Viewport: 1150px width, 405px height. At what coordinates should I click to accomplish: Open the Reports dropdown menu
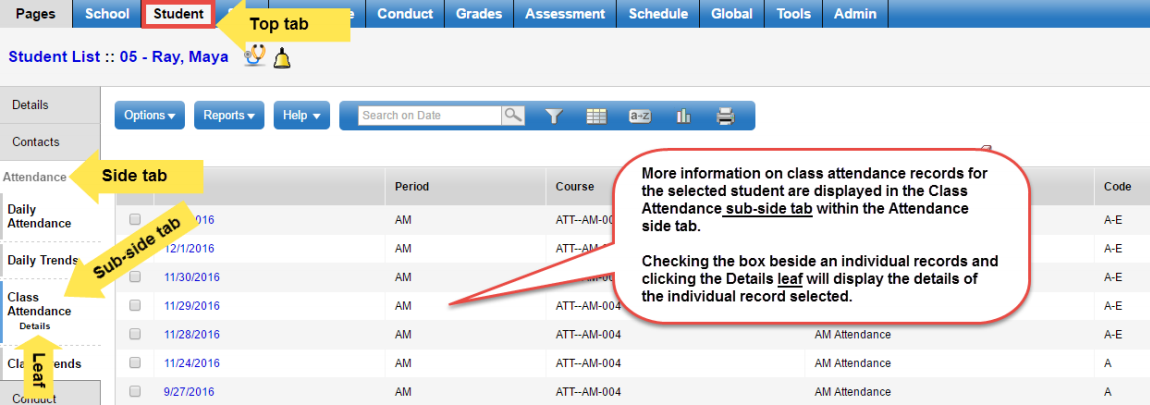(x=229, y=115)
